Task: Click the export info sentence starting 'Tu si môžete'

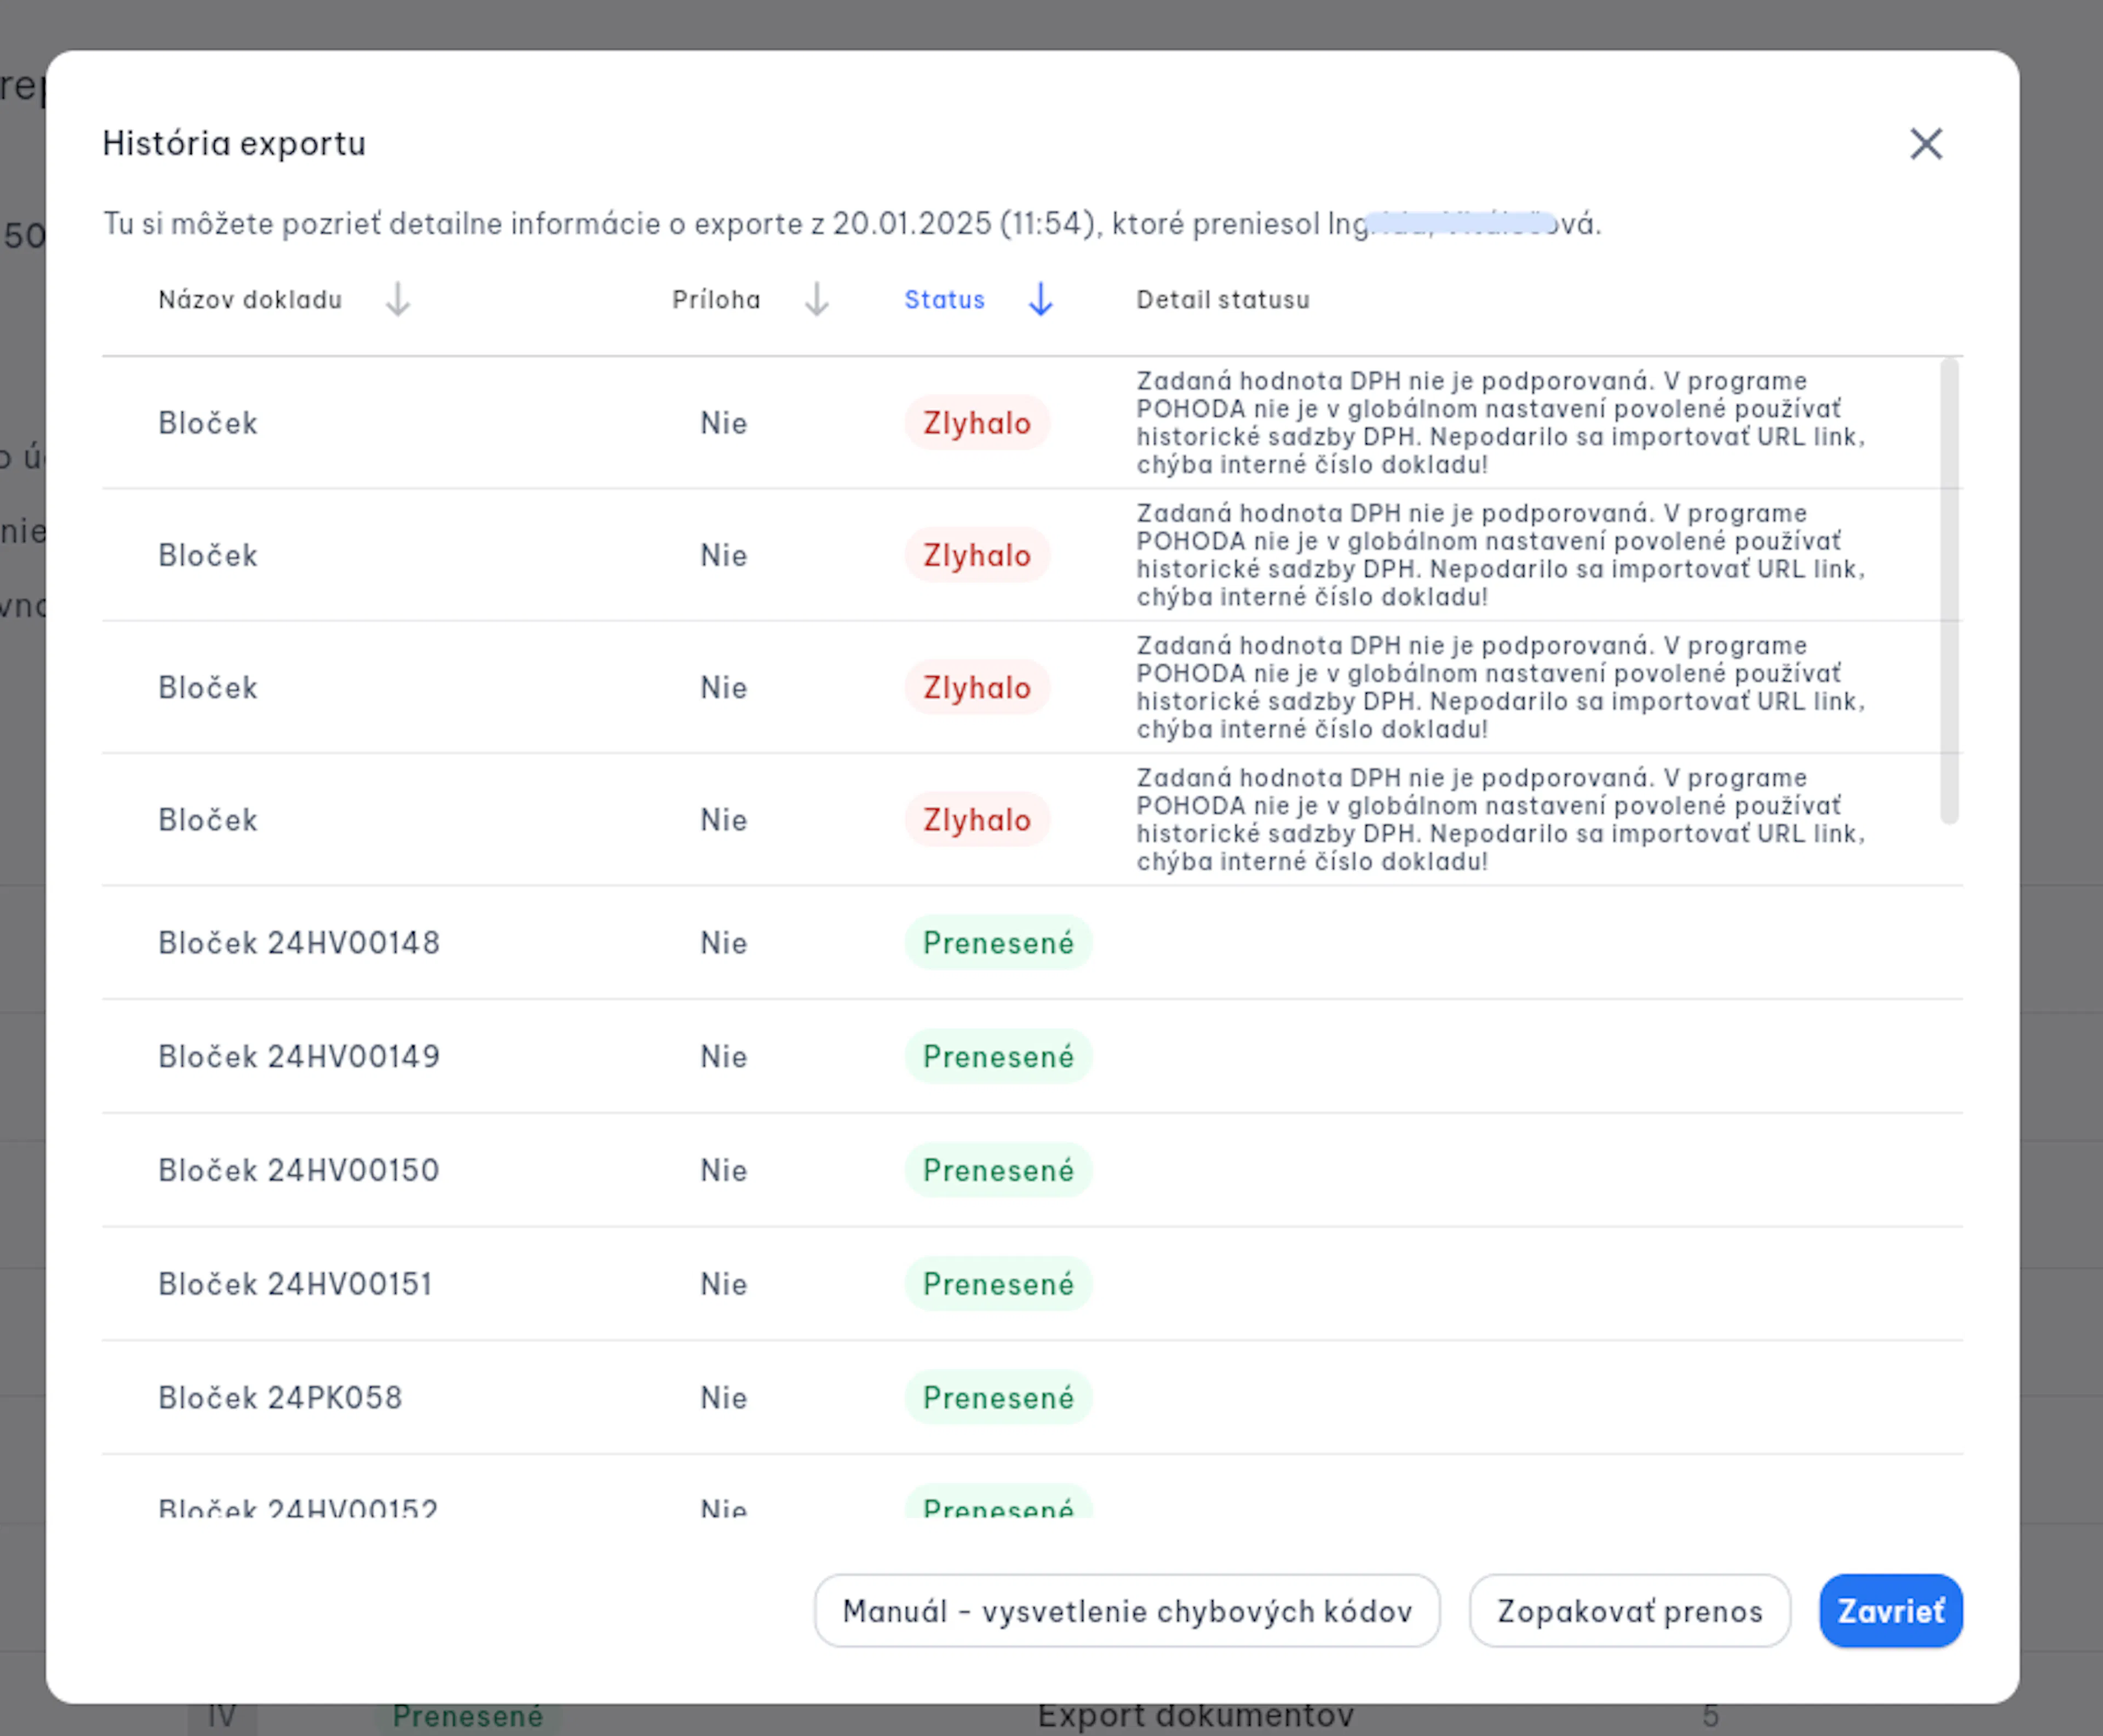Action: (852, 223)
